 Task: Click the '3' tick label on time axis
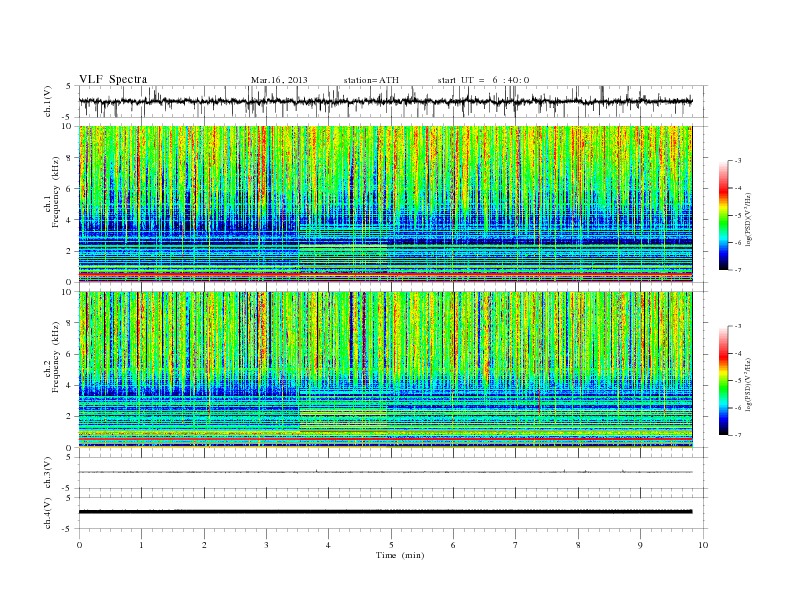266,545
